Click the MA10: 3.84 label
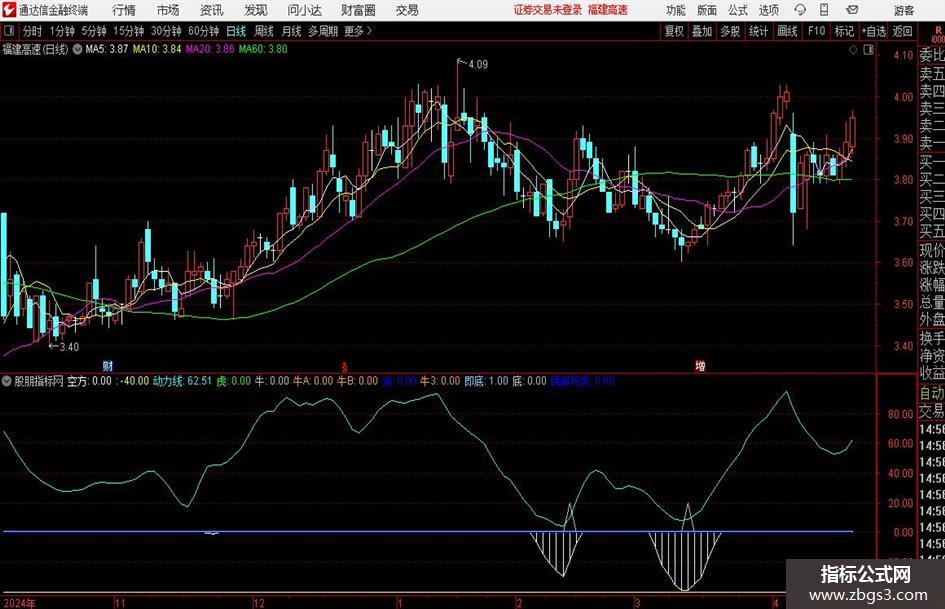This screenshot has height=609, width=945. (157, 49)
